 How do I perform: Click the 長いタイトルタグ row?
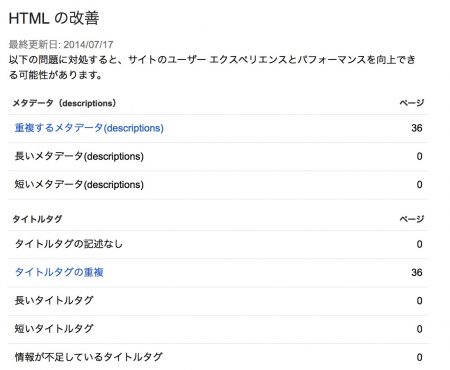218,301
